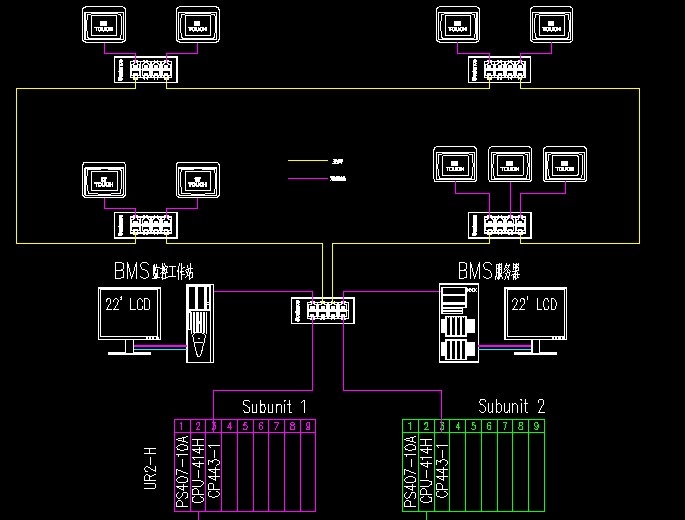
Task: Select the middle TOUCH panel in the group of three
Action: click(x=510, y=164)
